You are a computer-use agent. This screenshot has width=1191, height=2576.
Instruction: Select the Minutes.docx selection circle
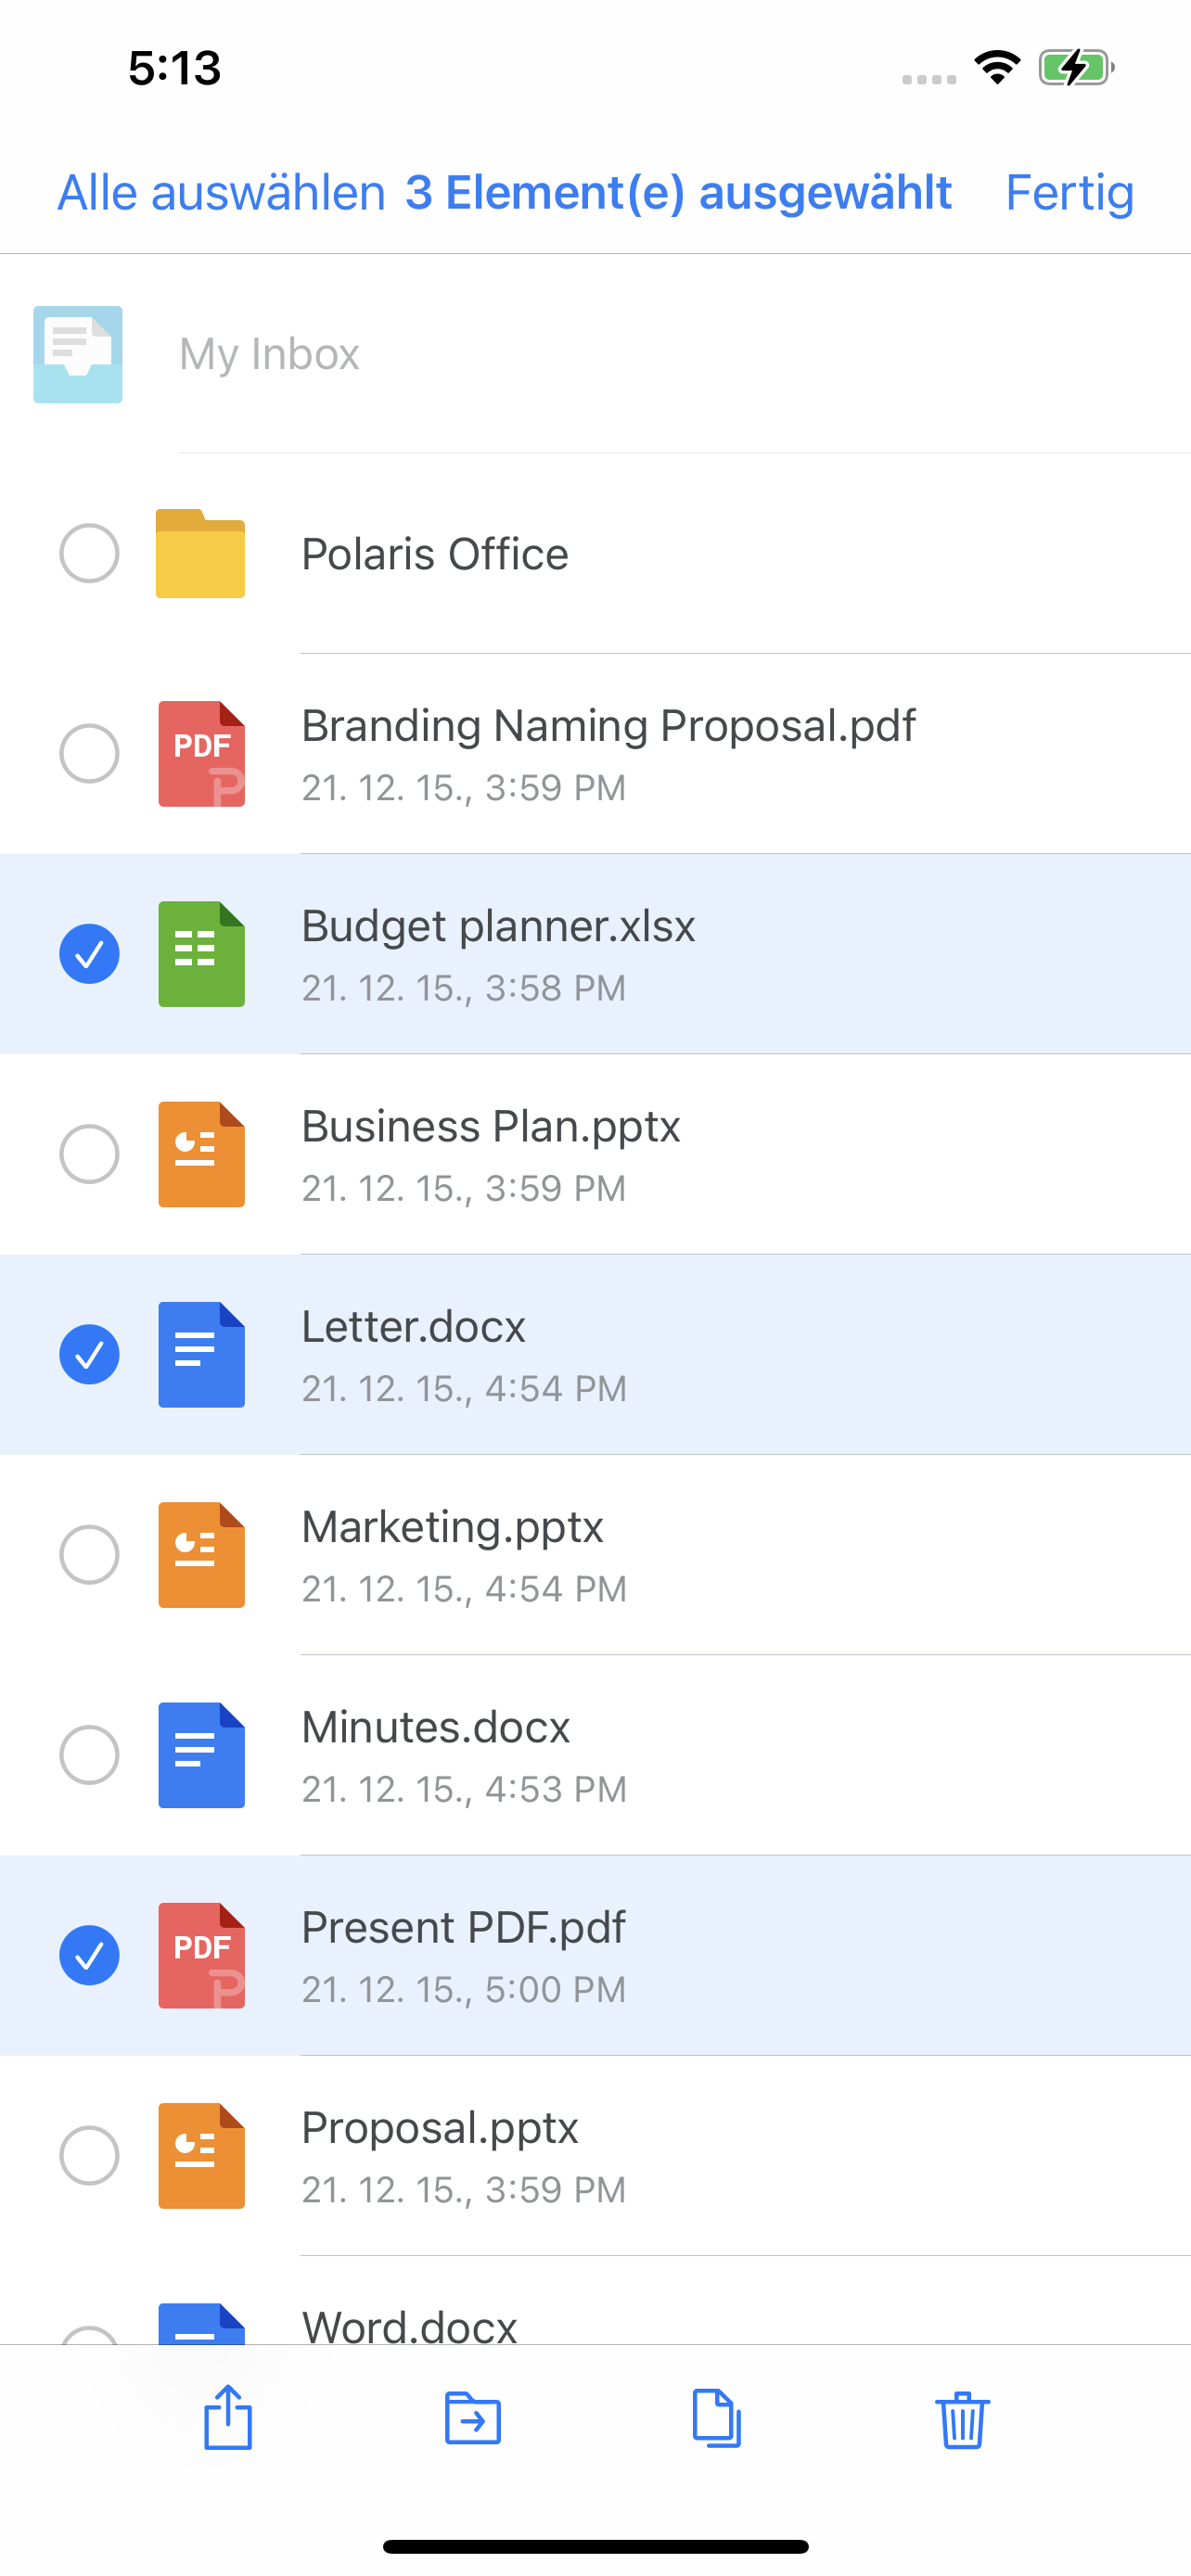(x=89, y=1755)
